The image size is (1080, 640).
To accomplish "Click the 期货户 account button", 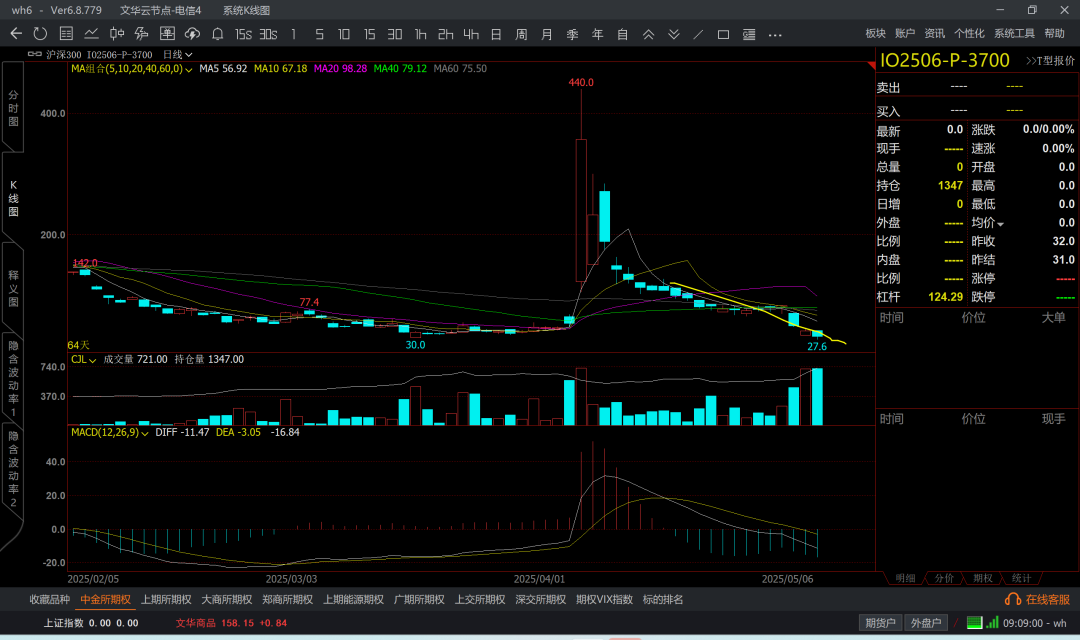I will pos(880,623).
